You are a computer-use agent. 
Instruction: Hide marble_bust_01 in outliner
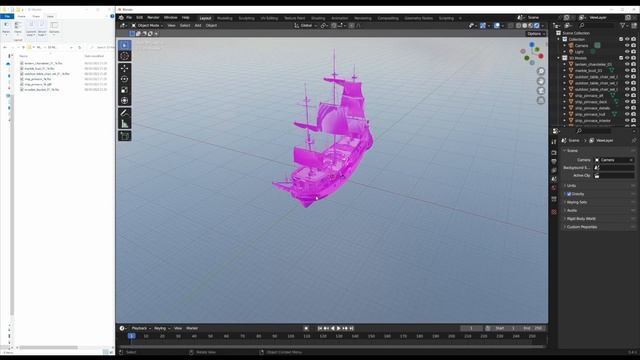[x=627, y=71]
